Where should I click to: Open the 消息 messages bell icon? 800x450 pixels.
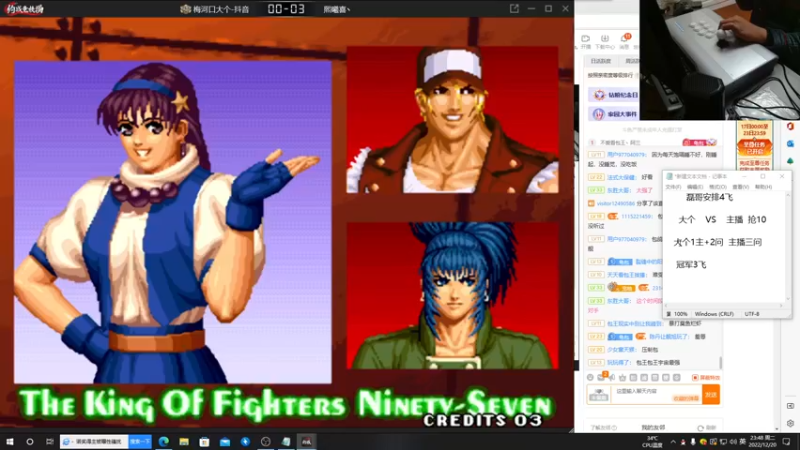click(x=624, y=42)
